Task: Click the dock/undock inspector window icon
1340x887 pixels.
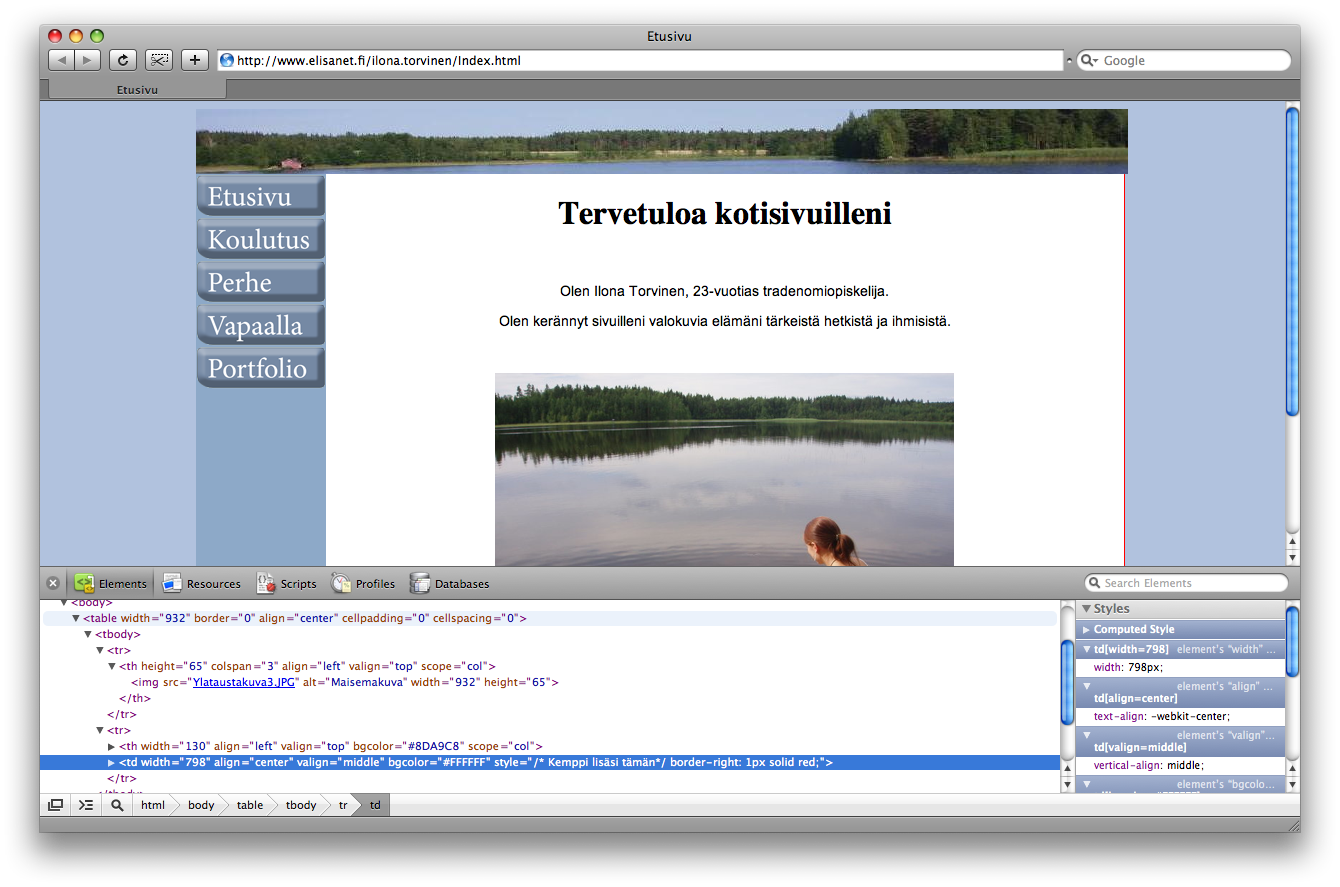Action: coord(55,805)
